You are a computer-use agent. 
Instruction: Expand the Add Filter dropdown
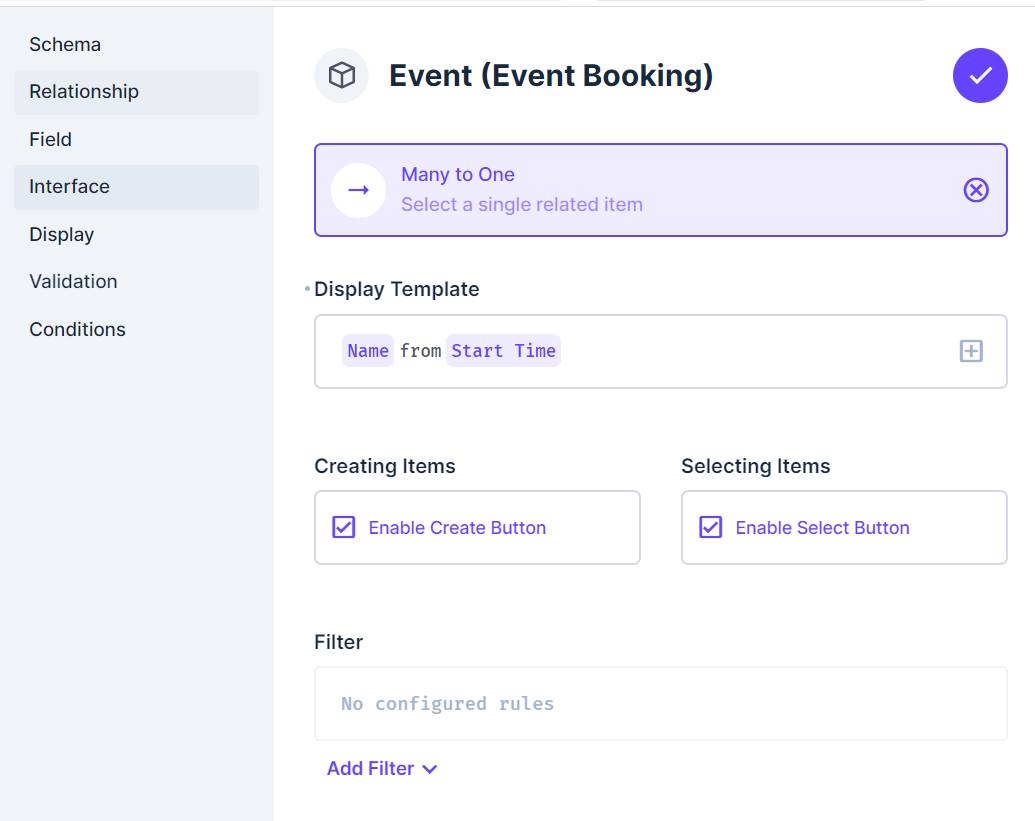(371, 768)
